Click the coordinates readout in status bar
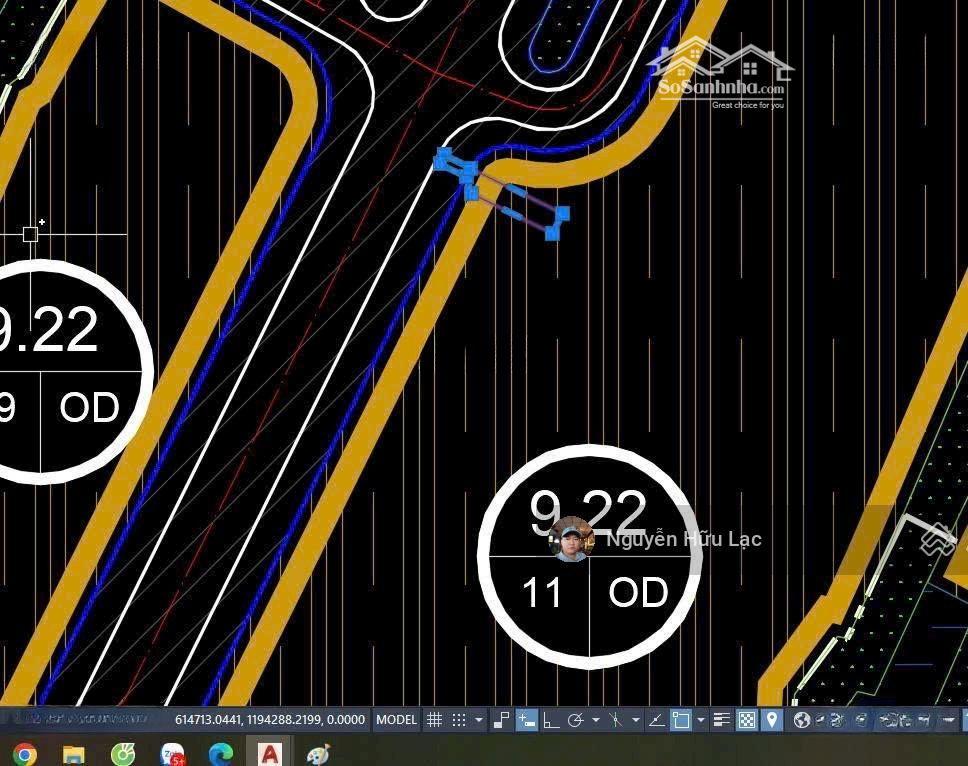Viewport: 968px width, 766px height. point(270,720)
